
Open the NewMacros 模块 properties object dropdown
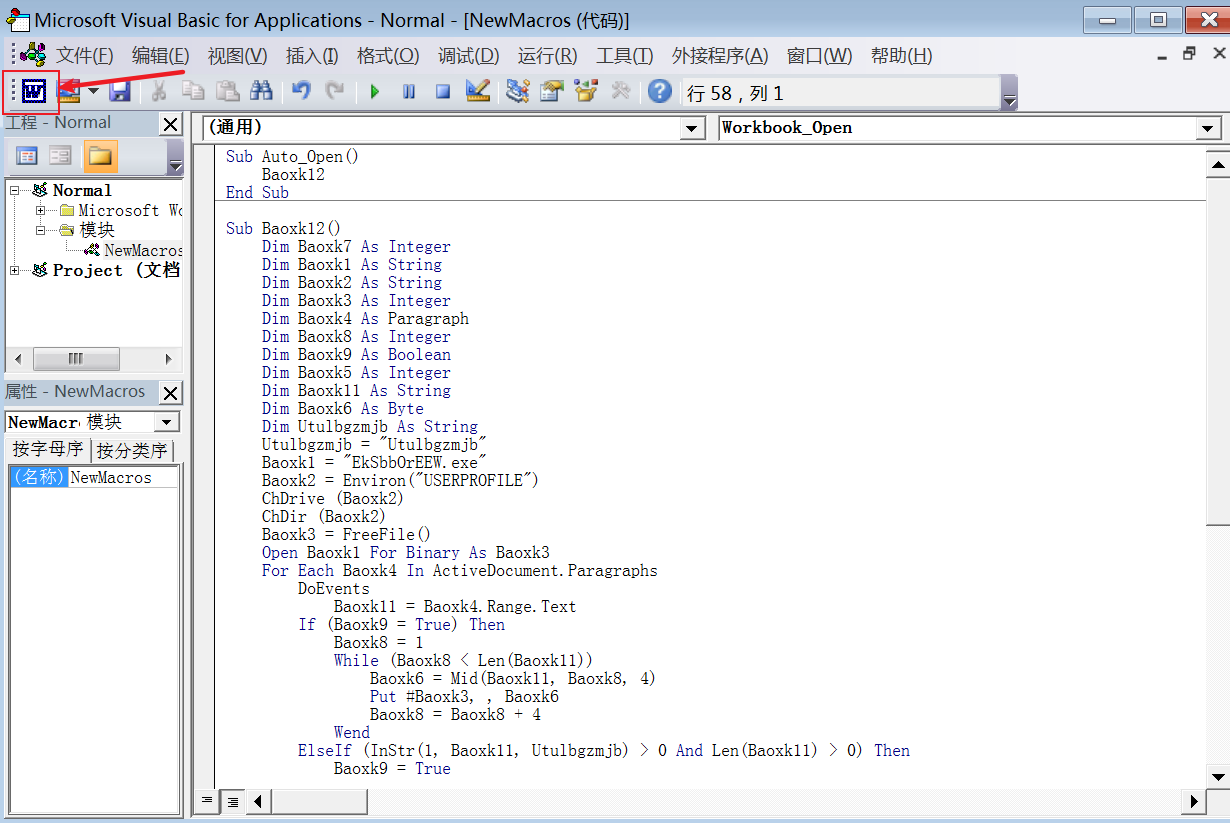[167, 422]
